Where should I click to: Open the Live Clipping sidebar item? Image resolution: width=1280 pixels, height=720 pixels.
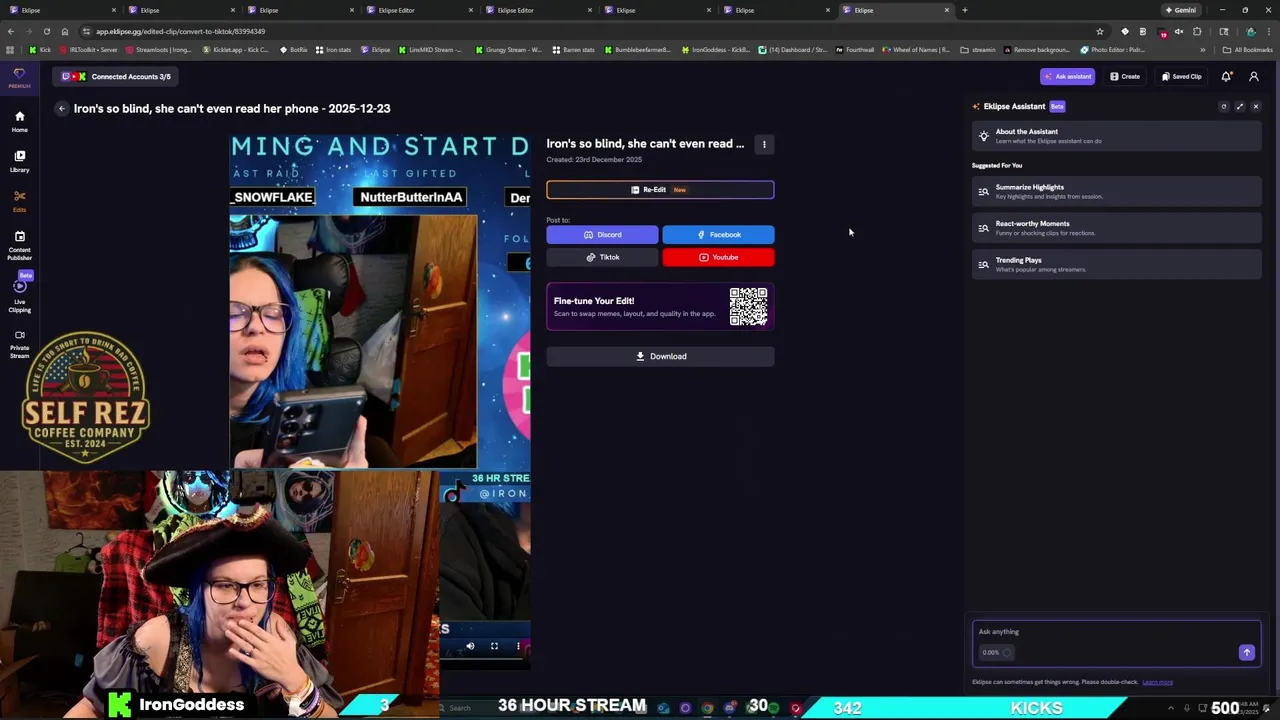click(19, 297)
